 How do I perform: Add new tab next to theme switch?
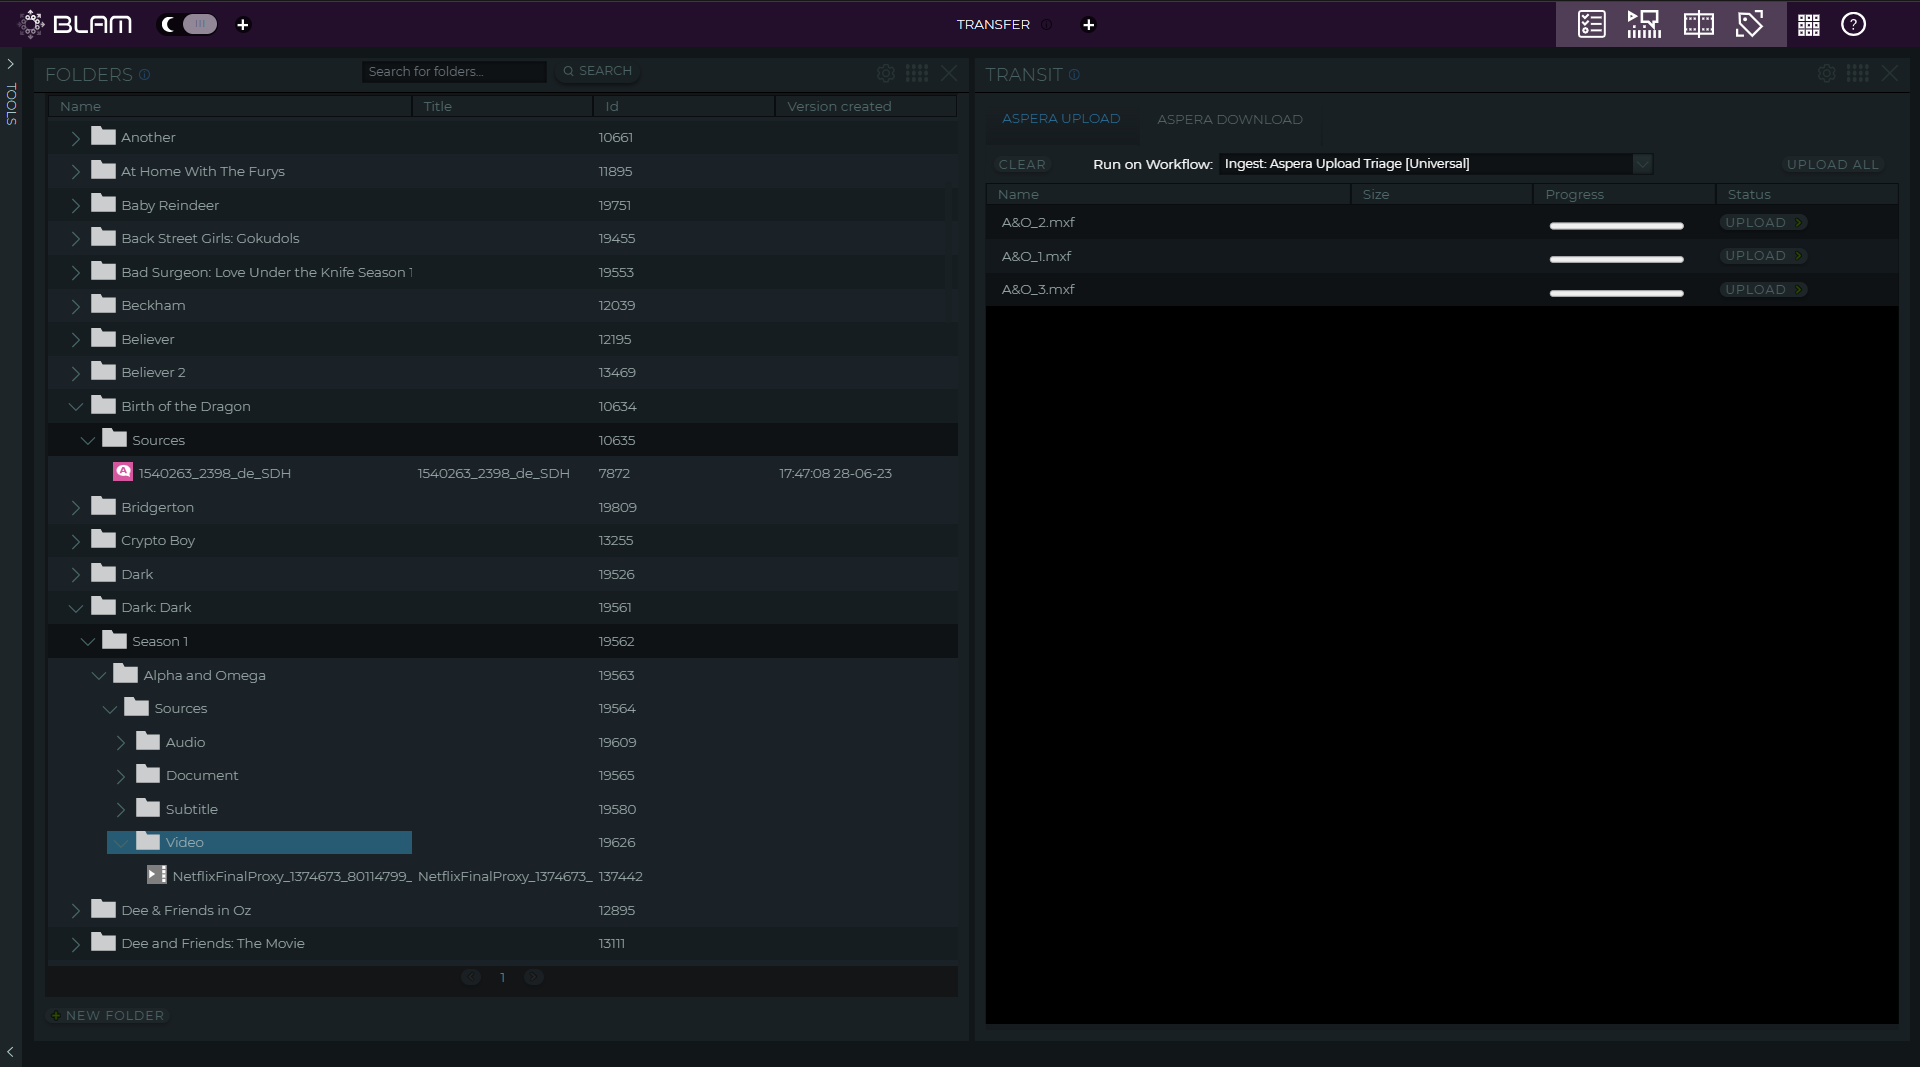click(242, 25)
